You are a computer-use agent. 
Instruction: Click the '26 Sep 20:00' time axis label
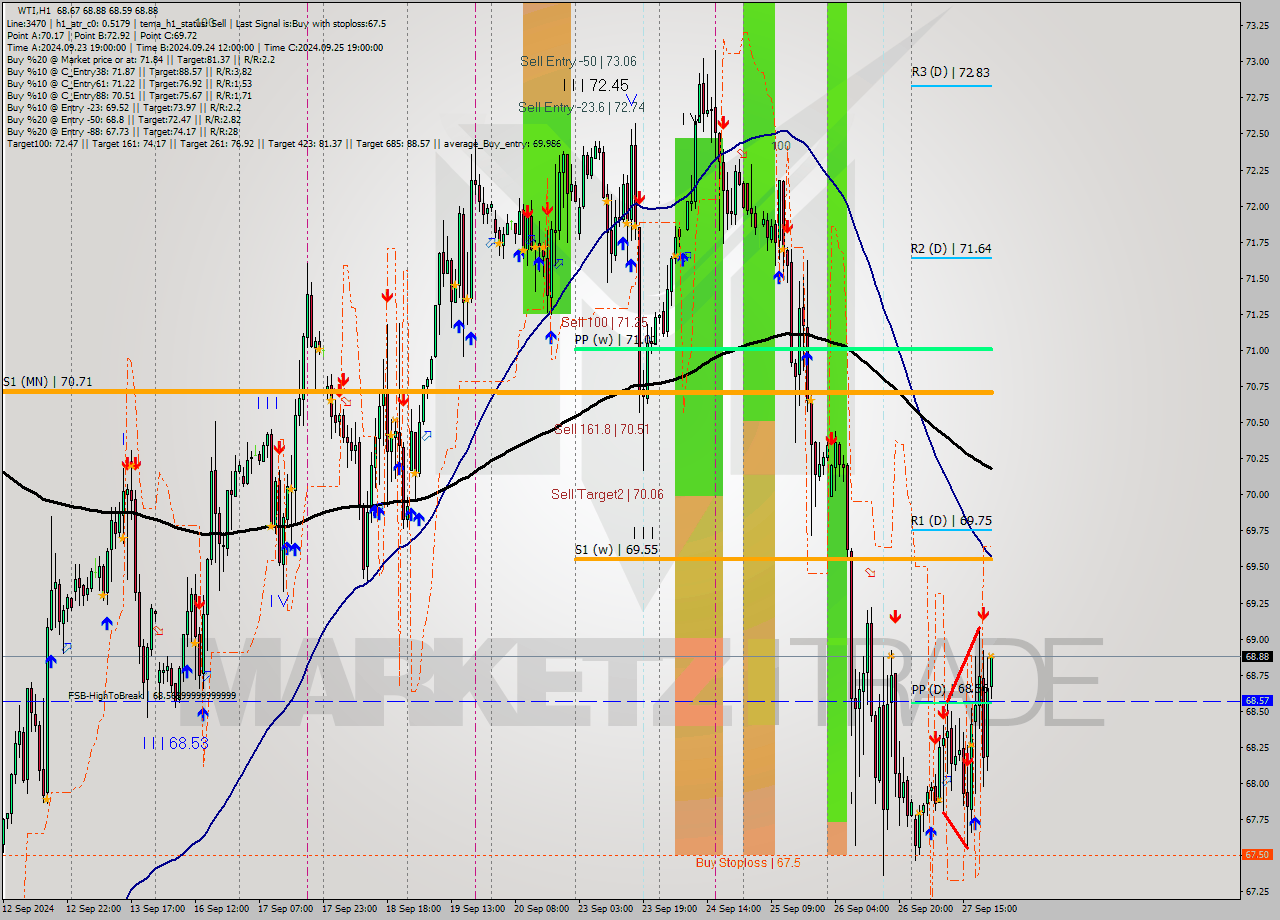tap(925, 909)
